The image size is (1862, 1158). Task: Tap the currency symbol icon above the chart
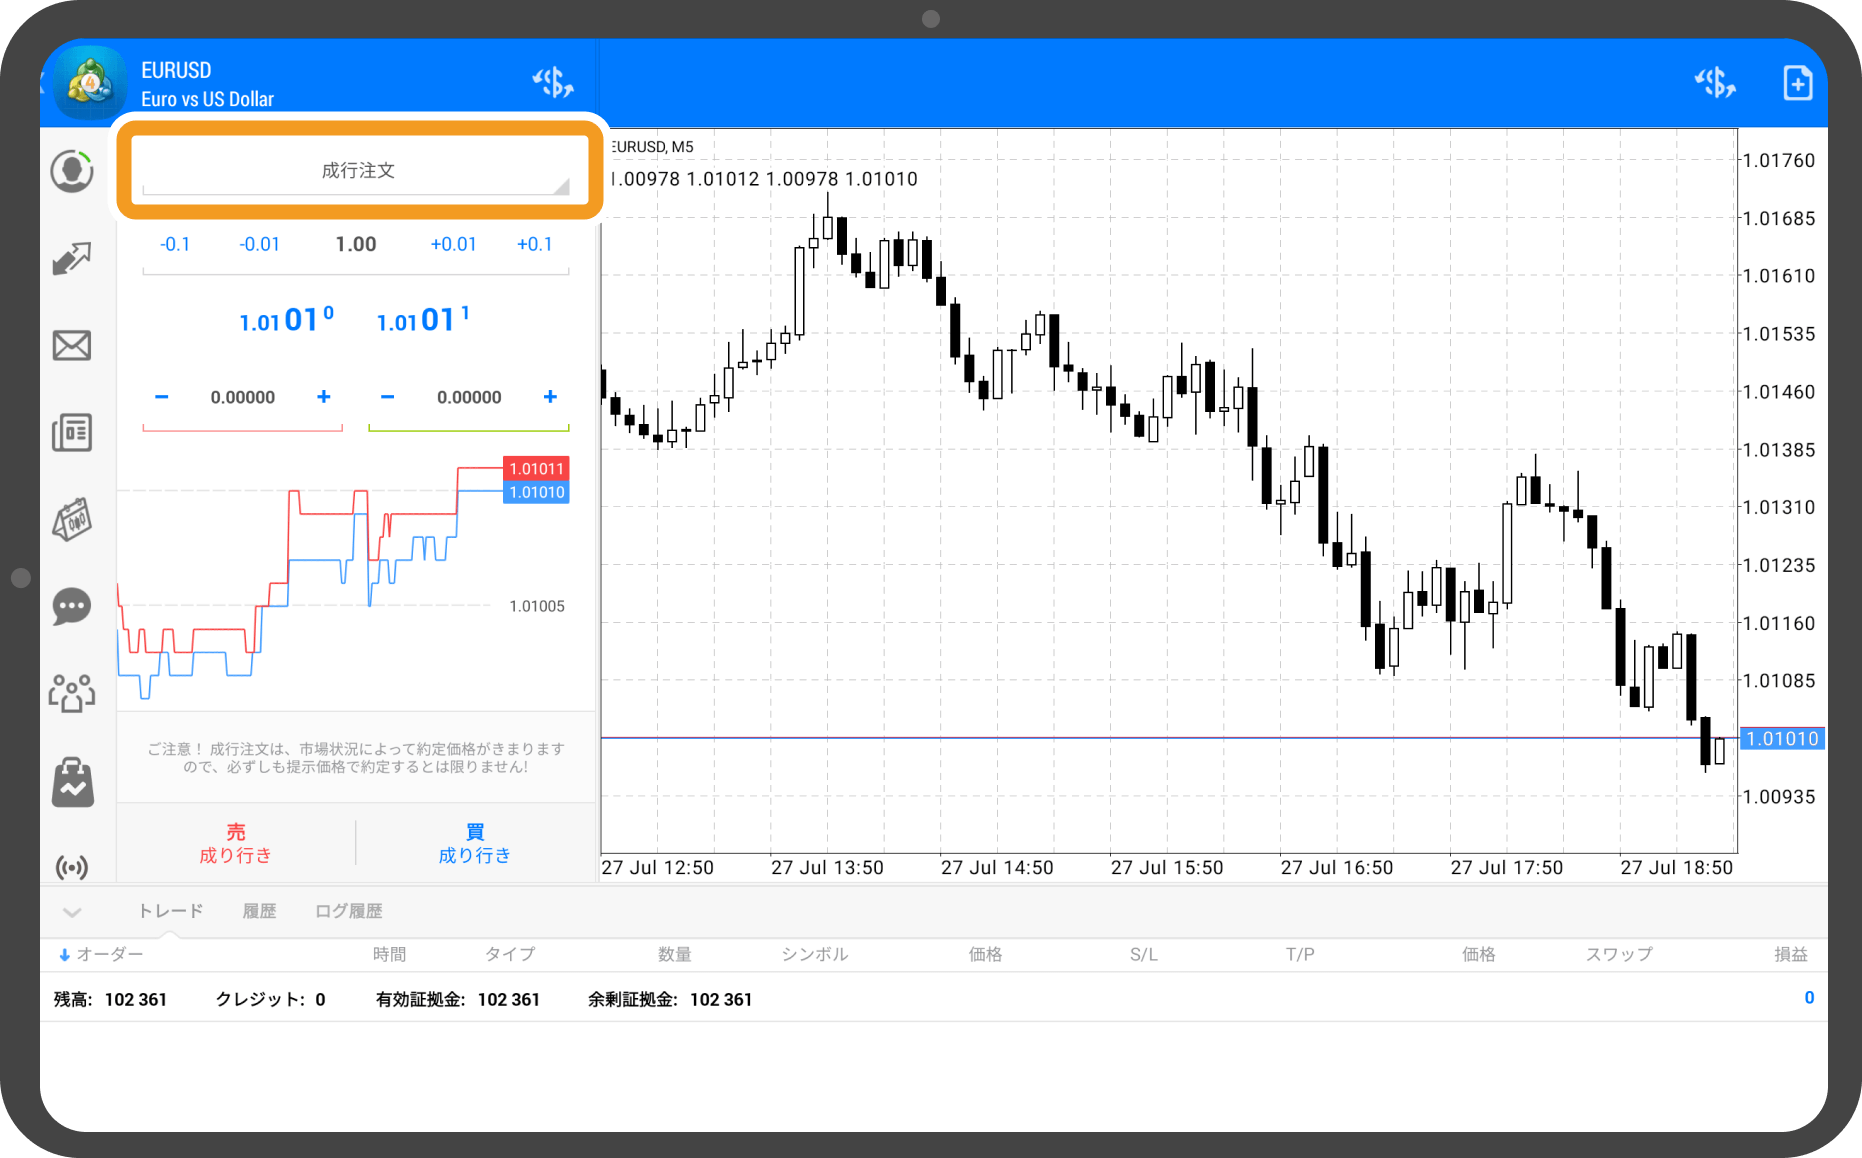[1715, 82]
